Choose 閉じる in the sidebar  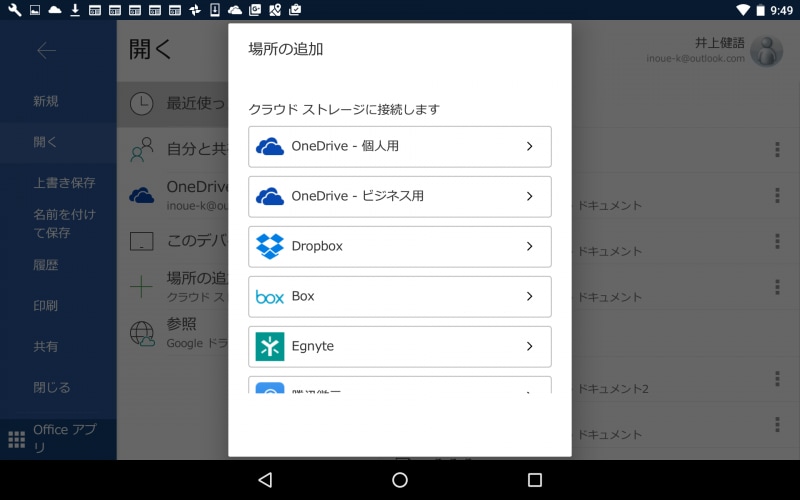(x=52, y=387)
